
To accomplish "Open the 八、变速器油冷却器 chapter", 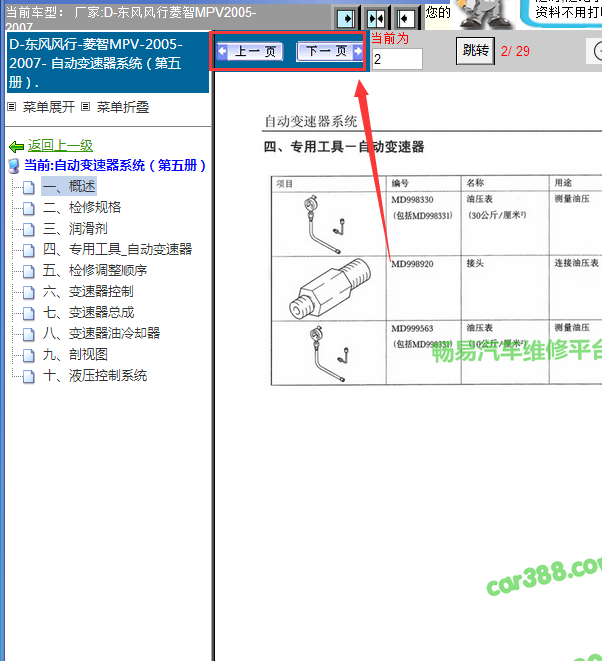I will (101, 333).
